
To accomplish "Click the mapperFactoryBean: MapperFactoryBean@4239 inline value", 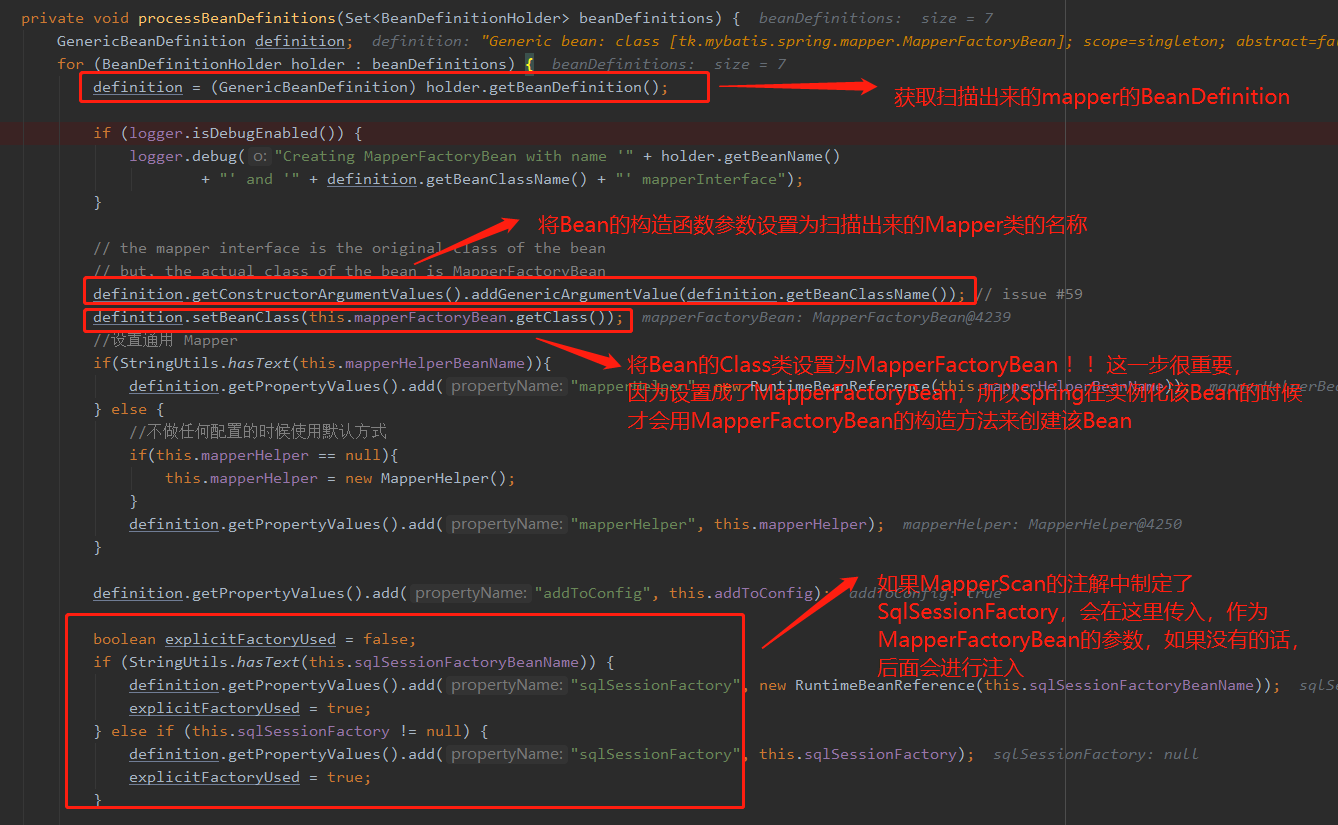I will click(826, 317).
